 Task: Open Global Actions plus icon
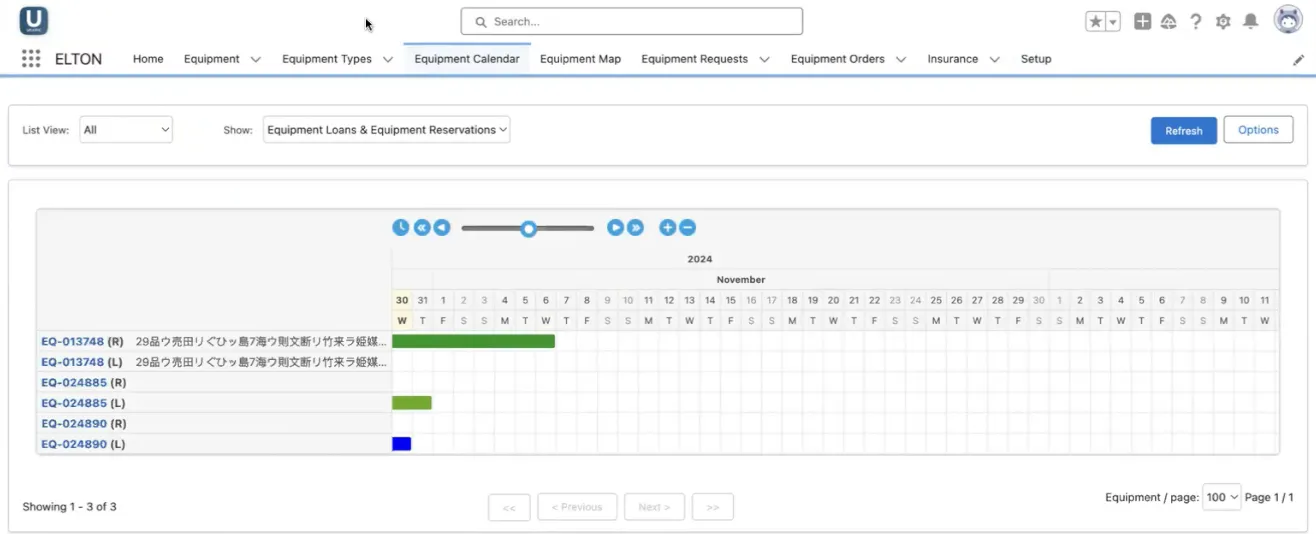(1142, 21)
